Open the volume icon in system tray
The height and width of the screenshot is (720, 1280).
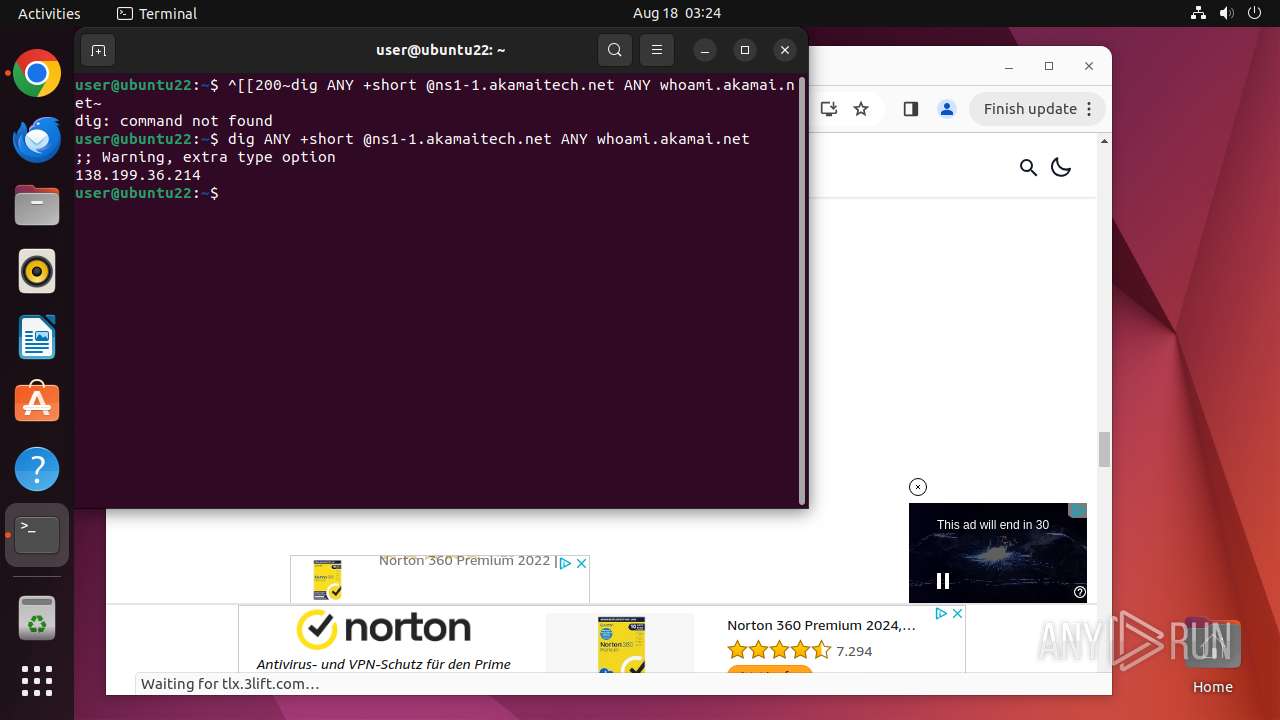click(x=1227, y=13)
